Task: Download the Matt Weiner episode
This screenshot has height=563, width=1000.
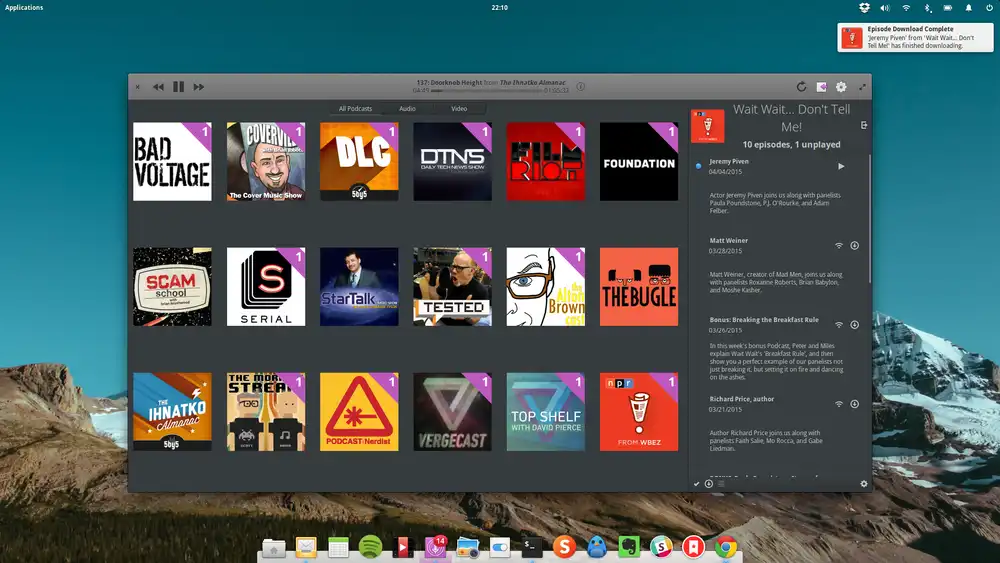Action: (855, 245)
